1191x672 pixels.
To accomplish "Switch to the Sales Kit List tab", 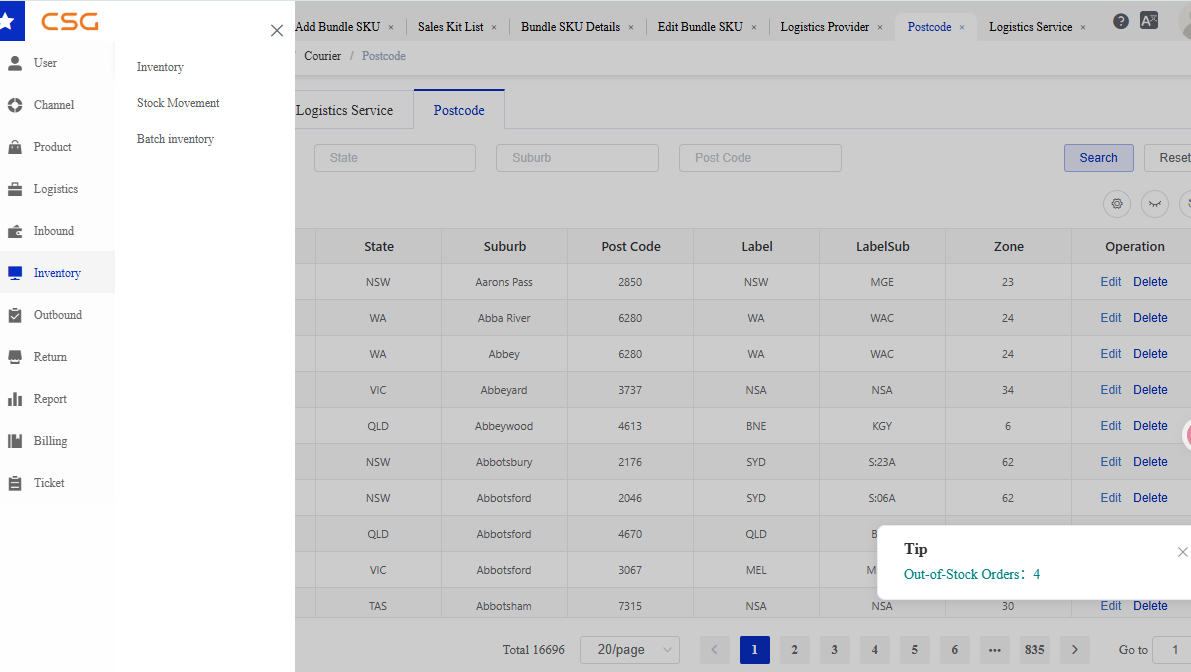I will click(x=450, y=27).
